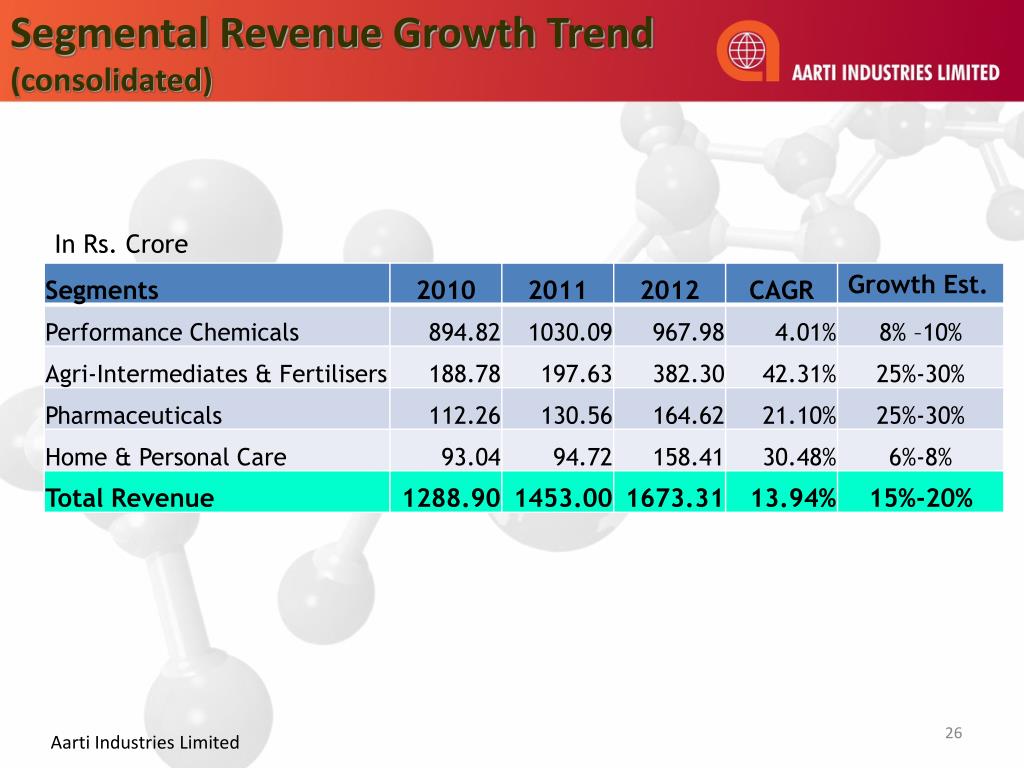Click Pharmaceuticals growth estimate 25%-30%
Screen dimensions: 1024x768
(920, 415)
